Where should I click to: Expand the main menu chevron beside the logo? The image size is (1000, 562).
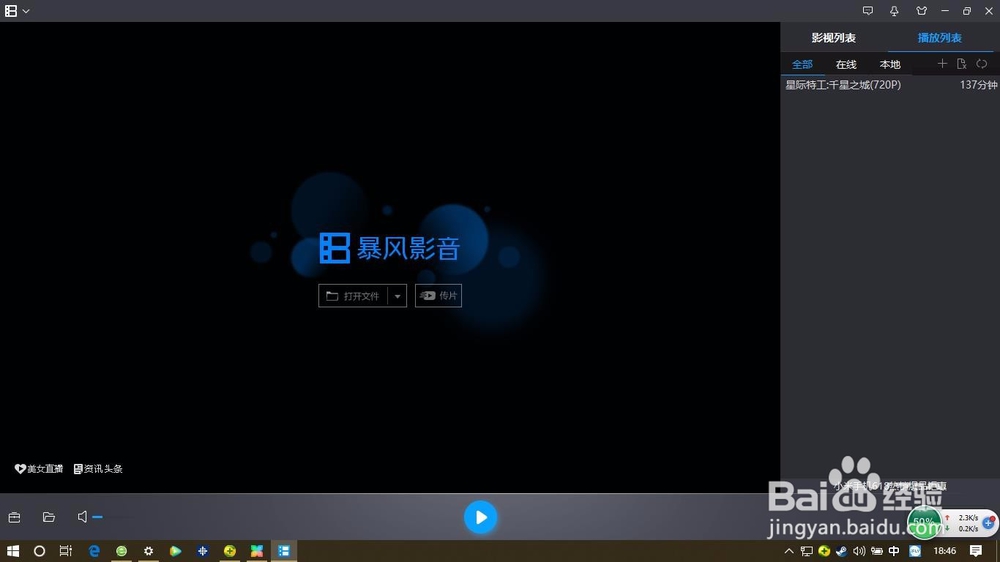(x=26, y=11)
